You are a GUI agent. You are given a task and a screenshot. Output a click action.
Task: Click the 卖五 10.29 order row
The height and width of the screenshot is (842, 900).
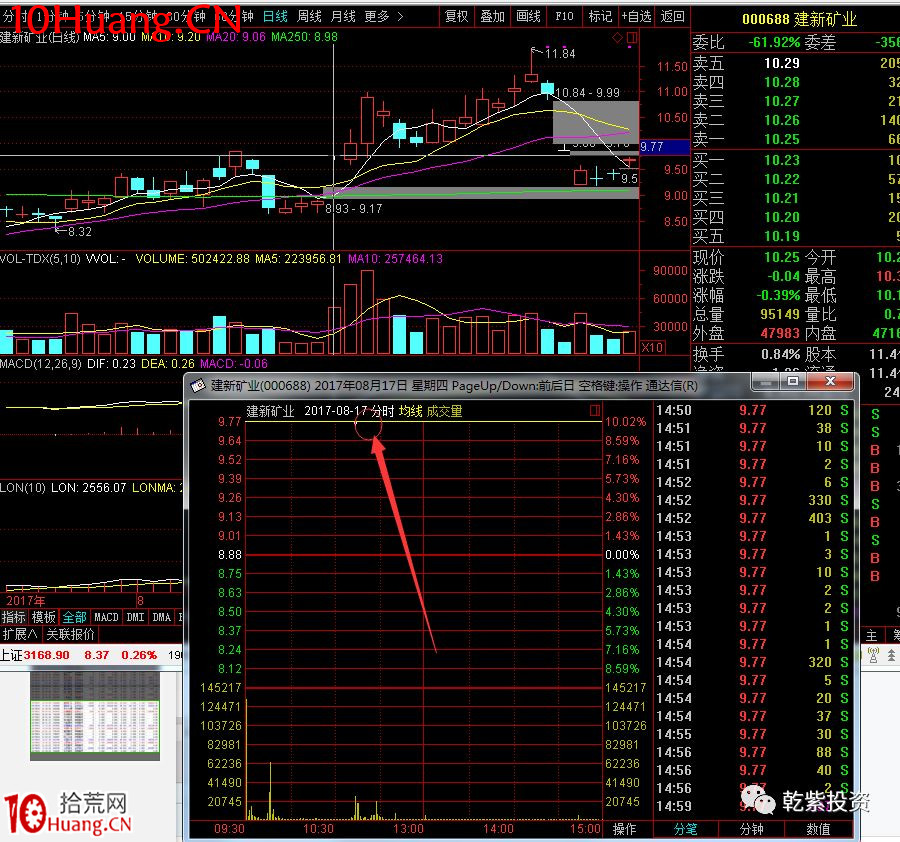click(x=796, y=63)
